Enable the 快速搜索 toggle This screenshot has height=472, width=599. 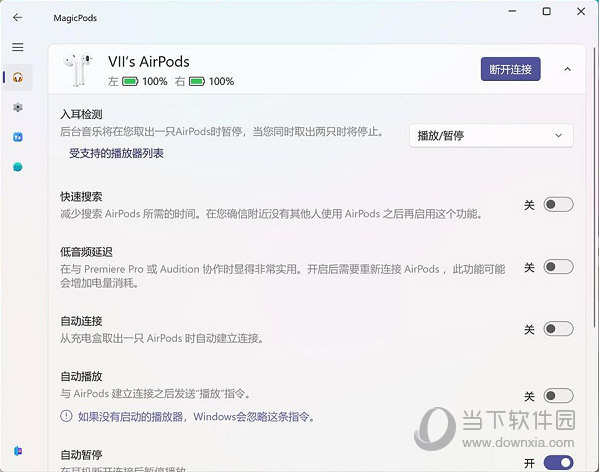coord(559,205)
